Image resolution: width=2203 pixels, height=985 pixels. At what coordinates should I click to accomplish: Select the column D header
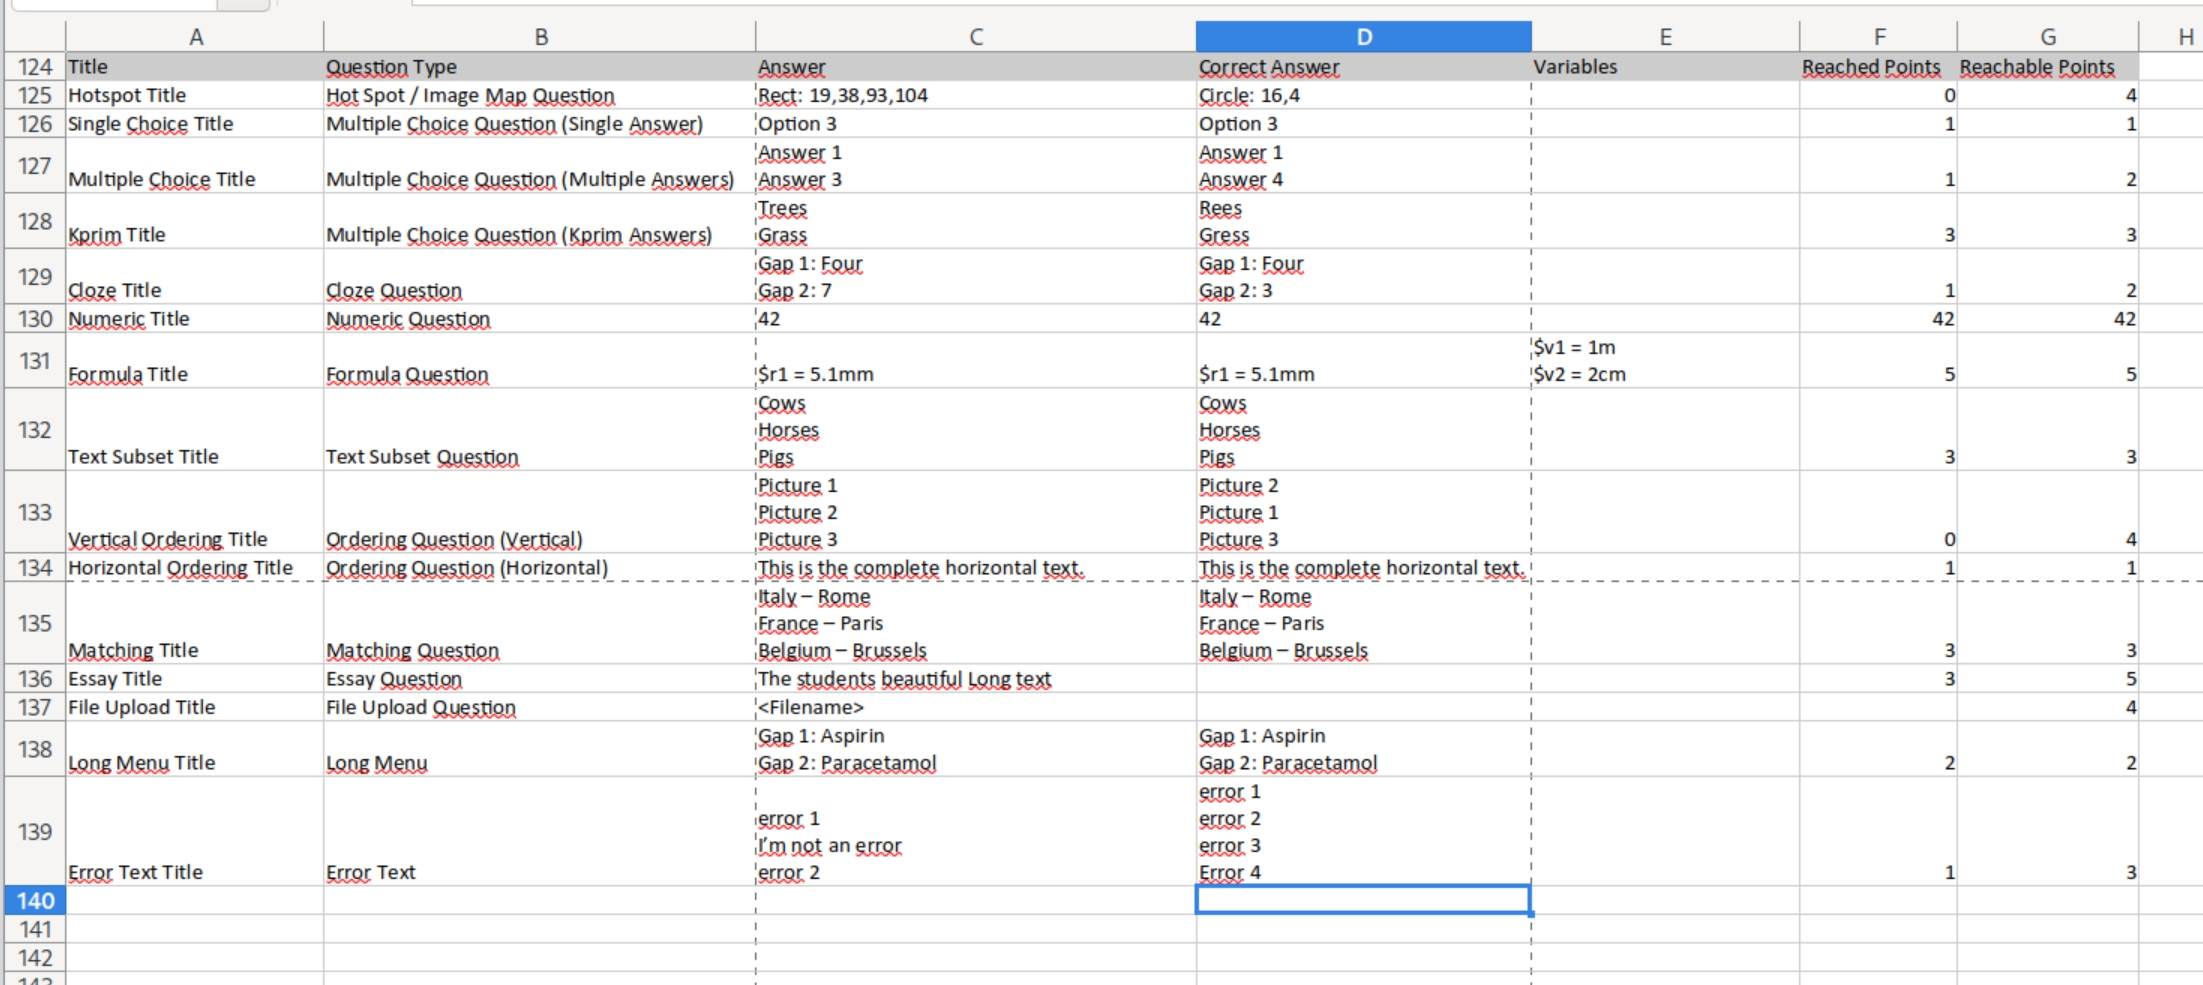[x=1364, y=36]
